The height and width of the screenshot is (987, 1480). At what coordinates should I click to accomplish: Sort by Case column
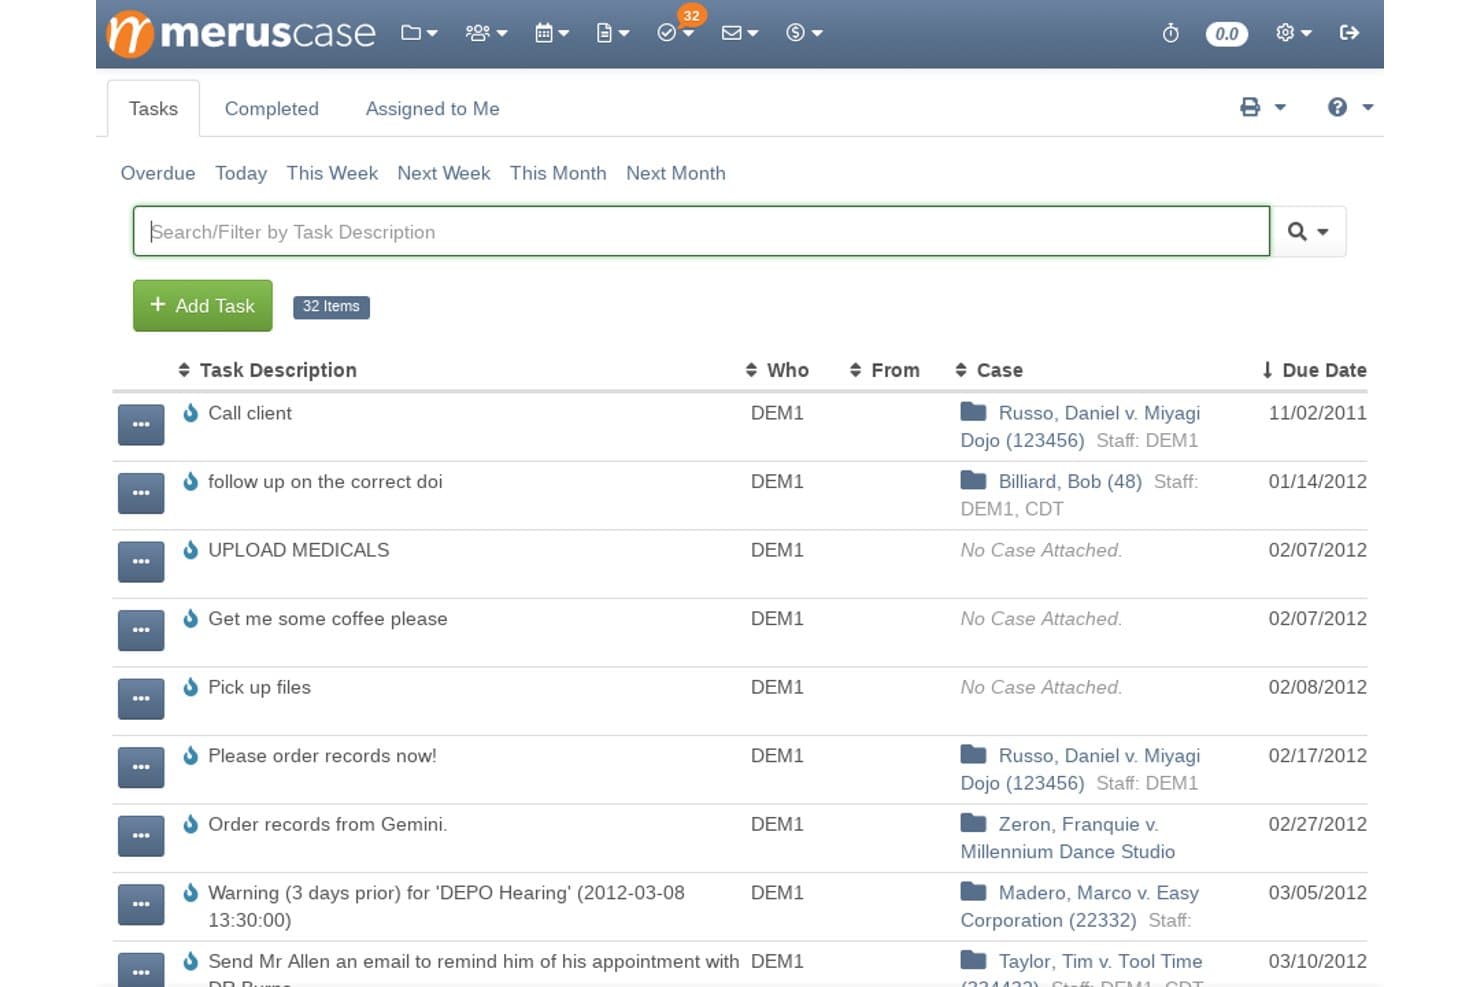tap(989, 370)
